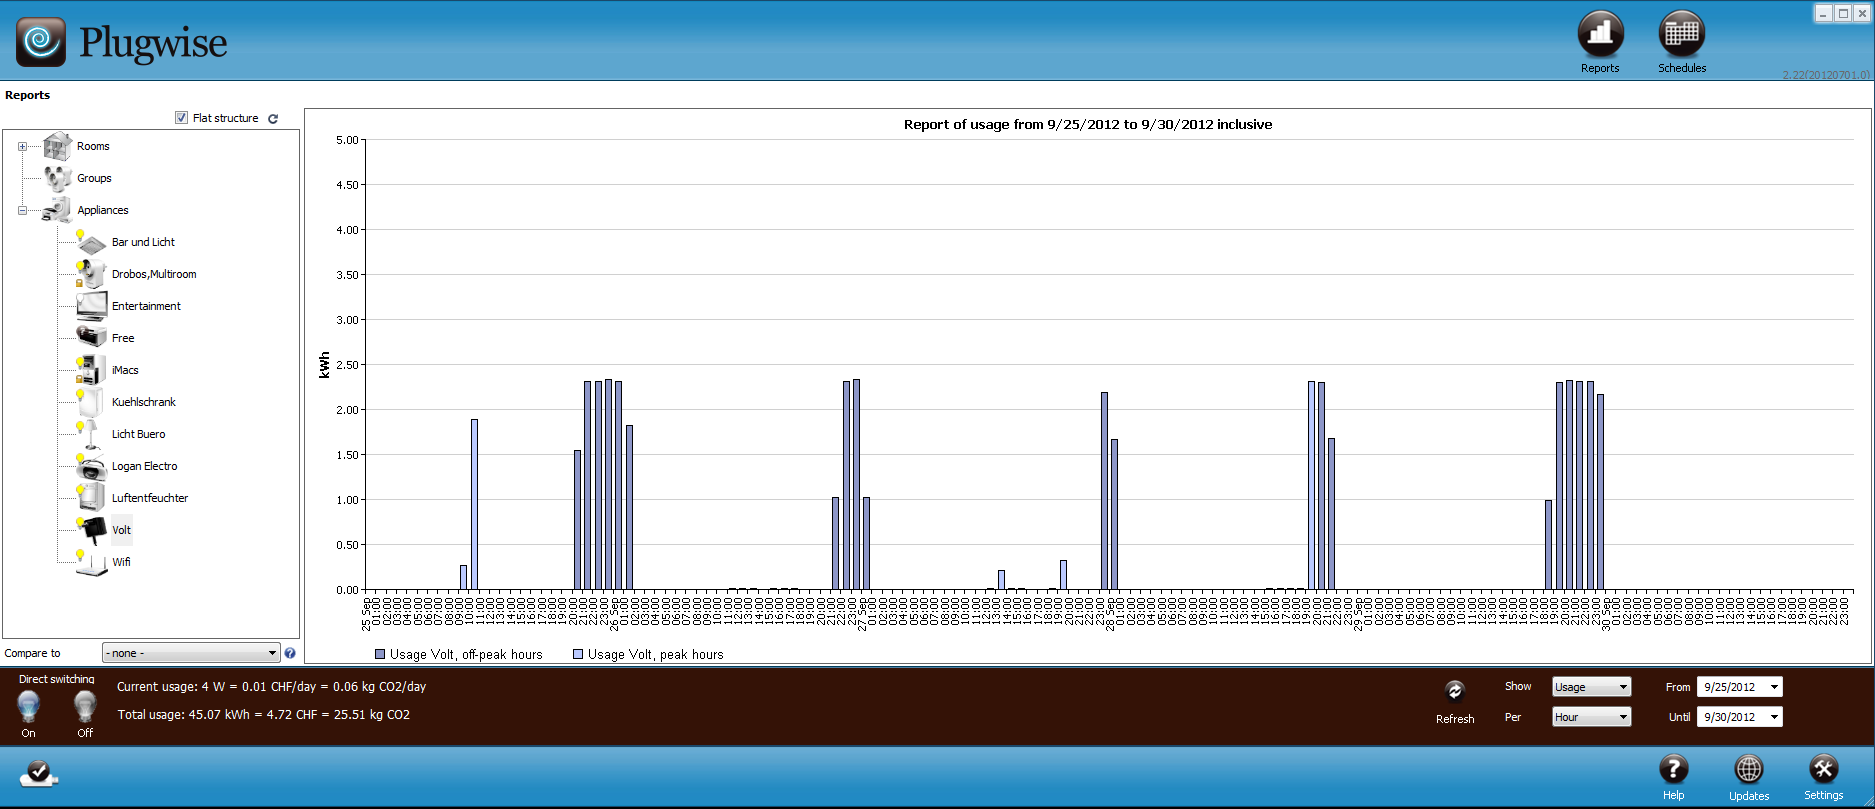The image size is (1875, 809).
Task: Collapse the Appliances tree node
Action: tap(22, 210)
